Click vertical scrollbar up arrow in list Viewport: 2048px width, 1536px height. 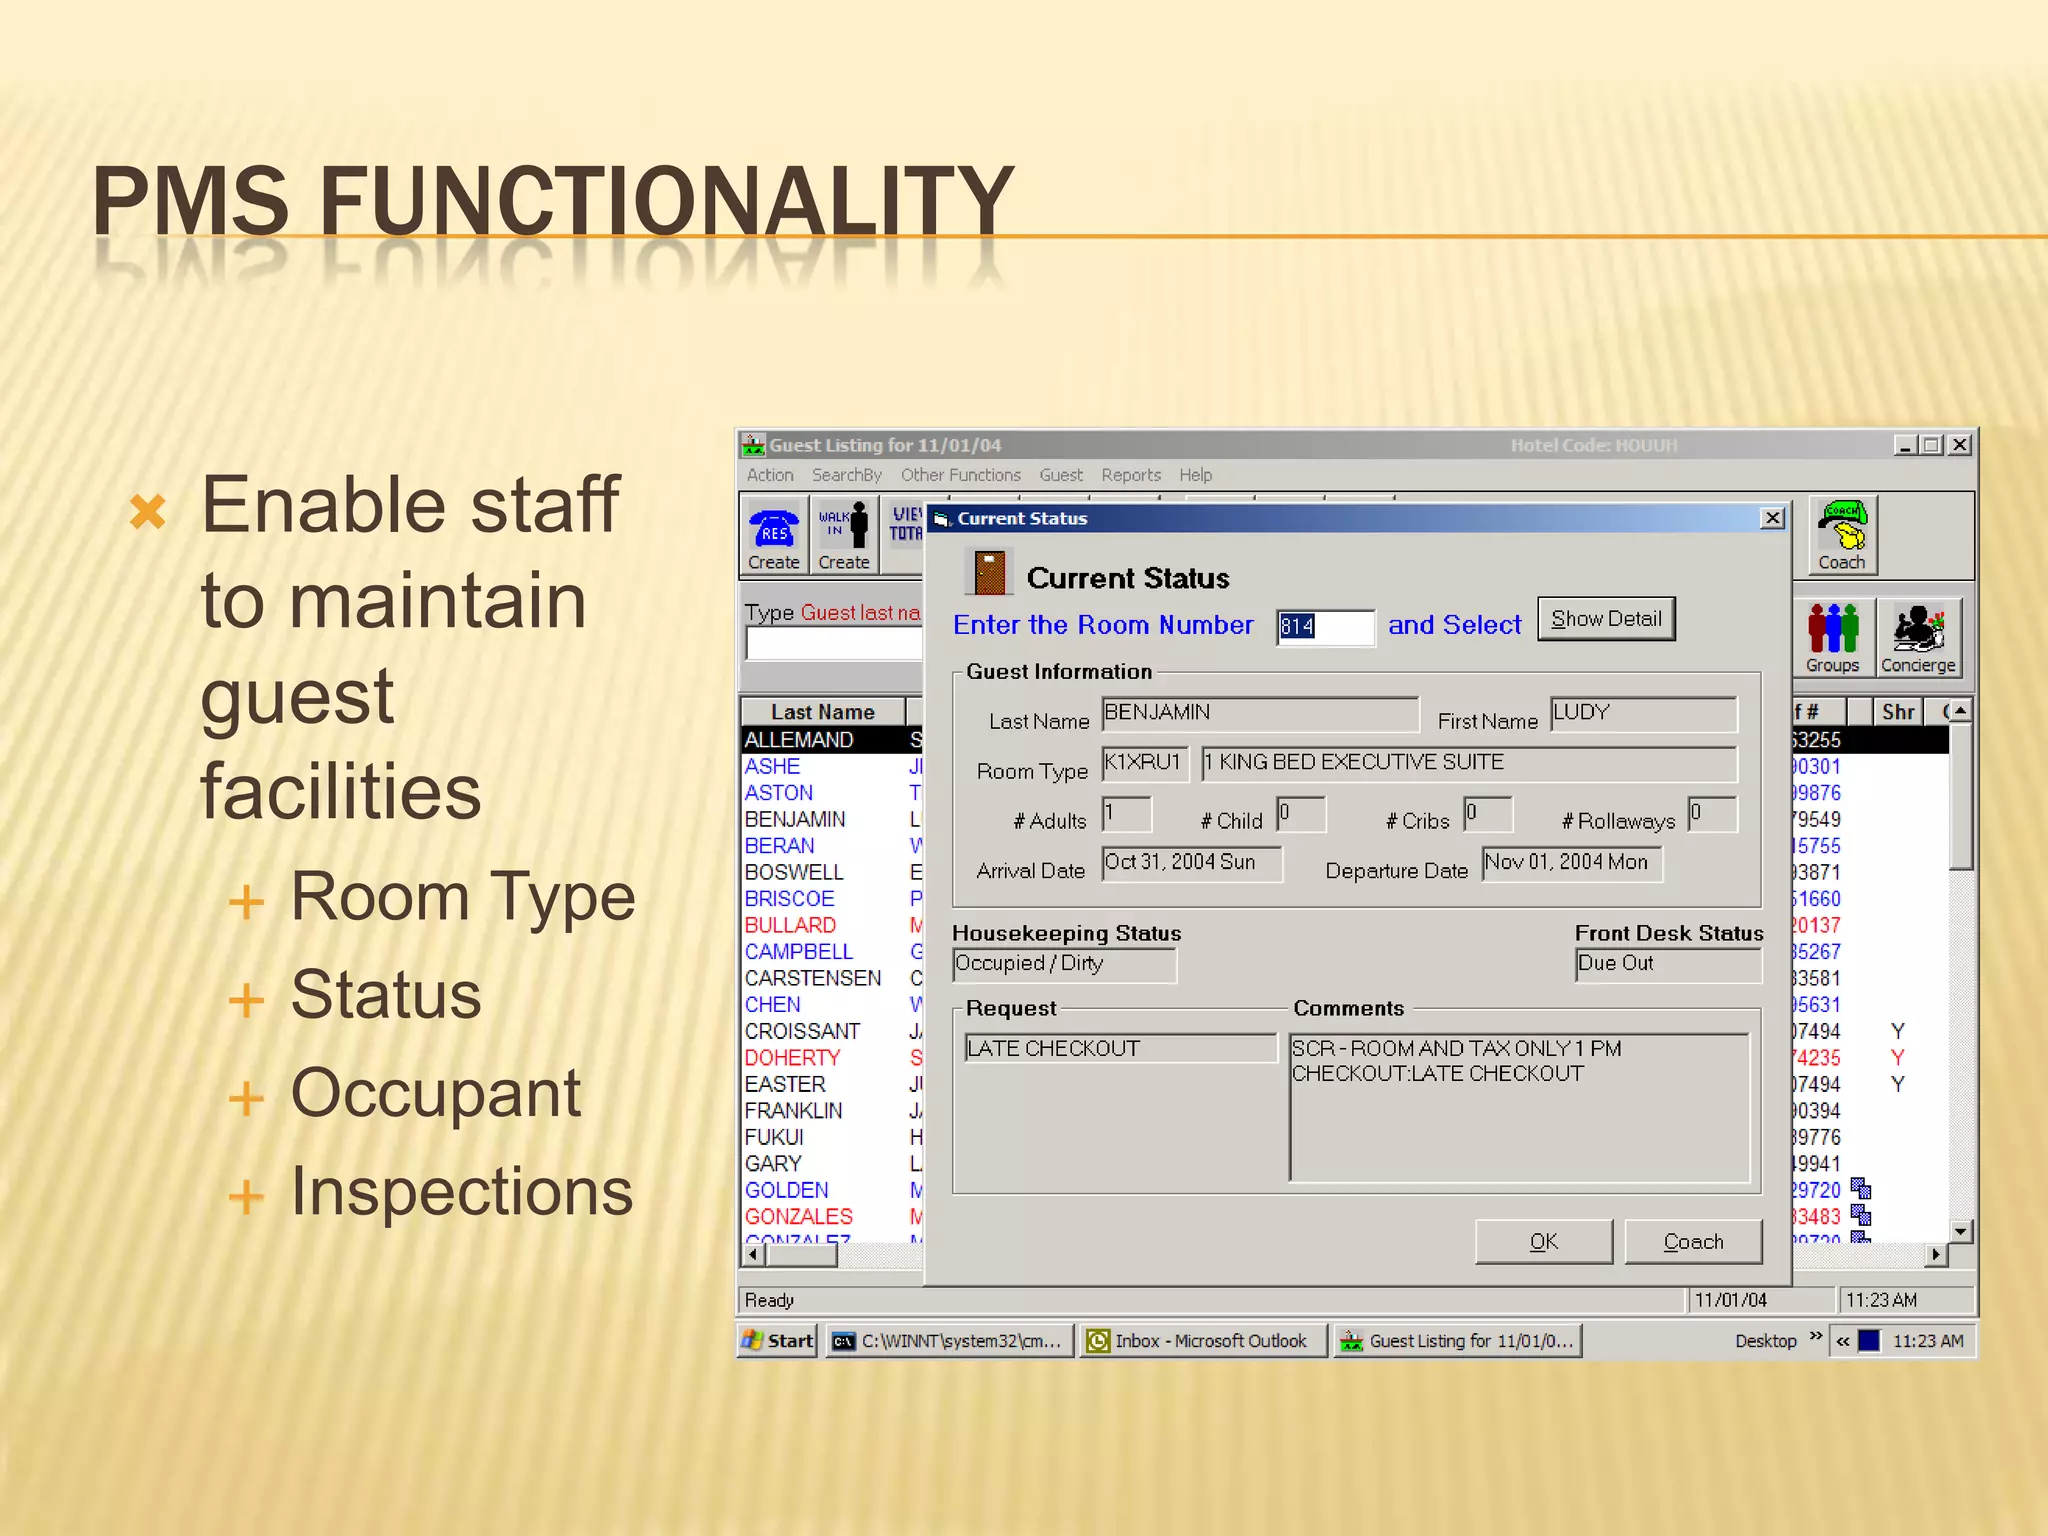click(x=1961, y=711)
